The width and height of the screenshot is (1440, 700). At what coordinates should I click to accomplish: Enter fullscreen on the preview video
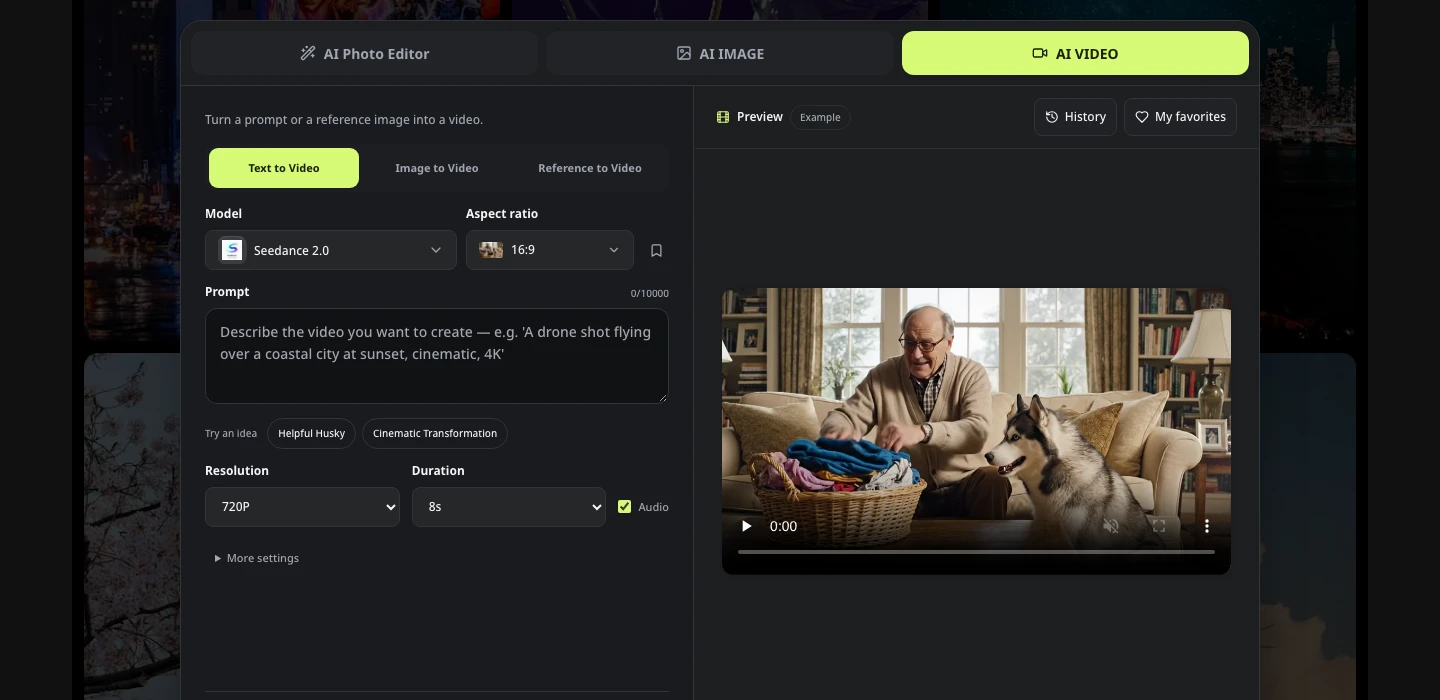1159,526
